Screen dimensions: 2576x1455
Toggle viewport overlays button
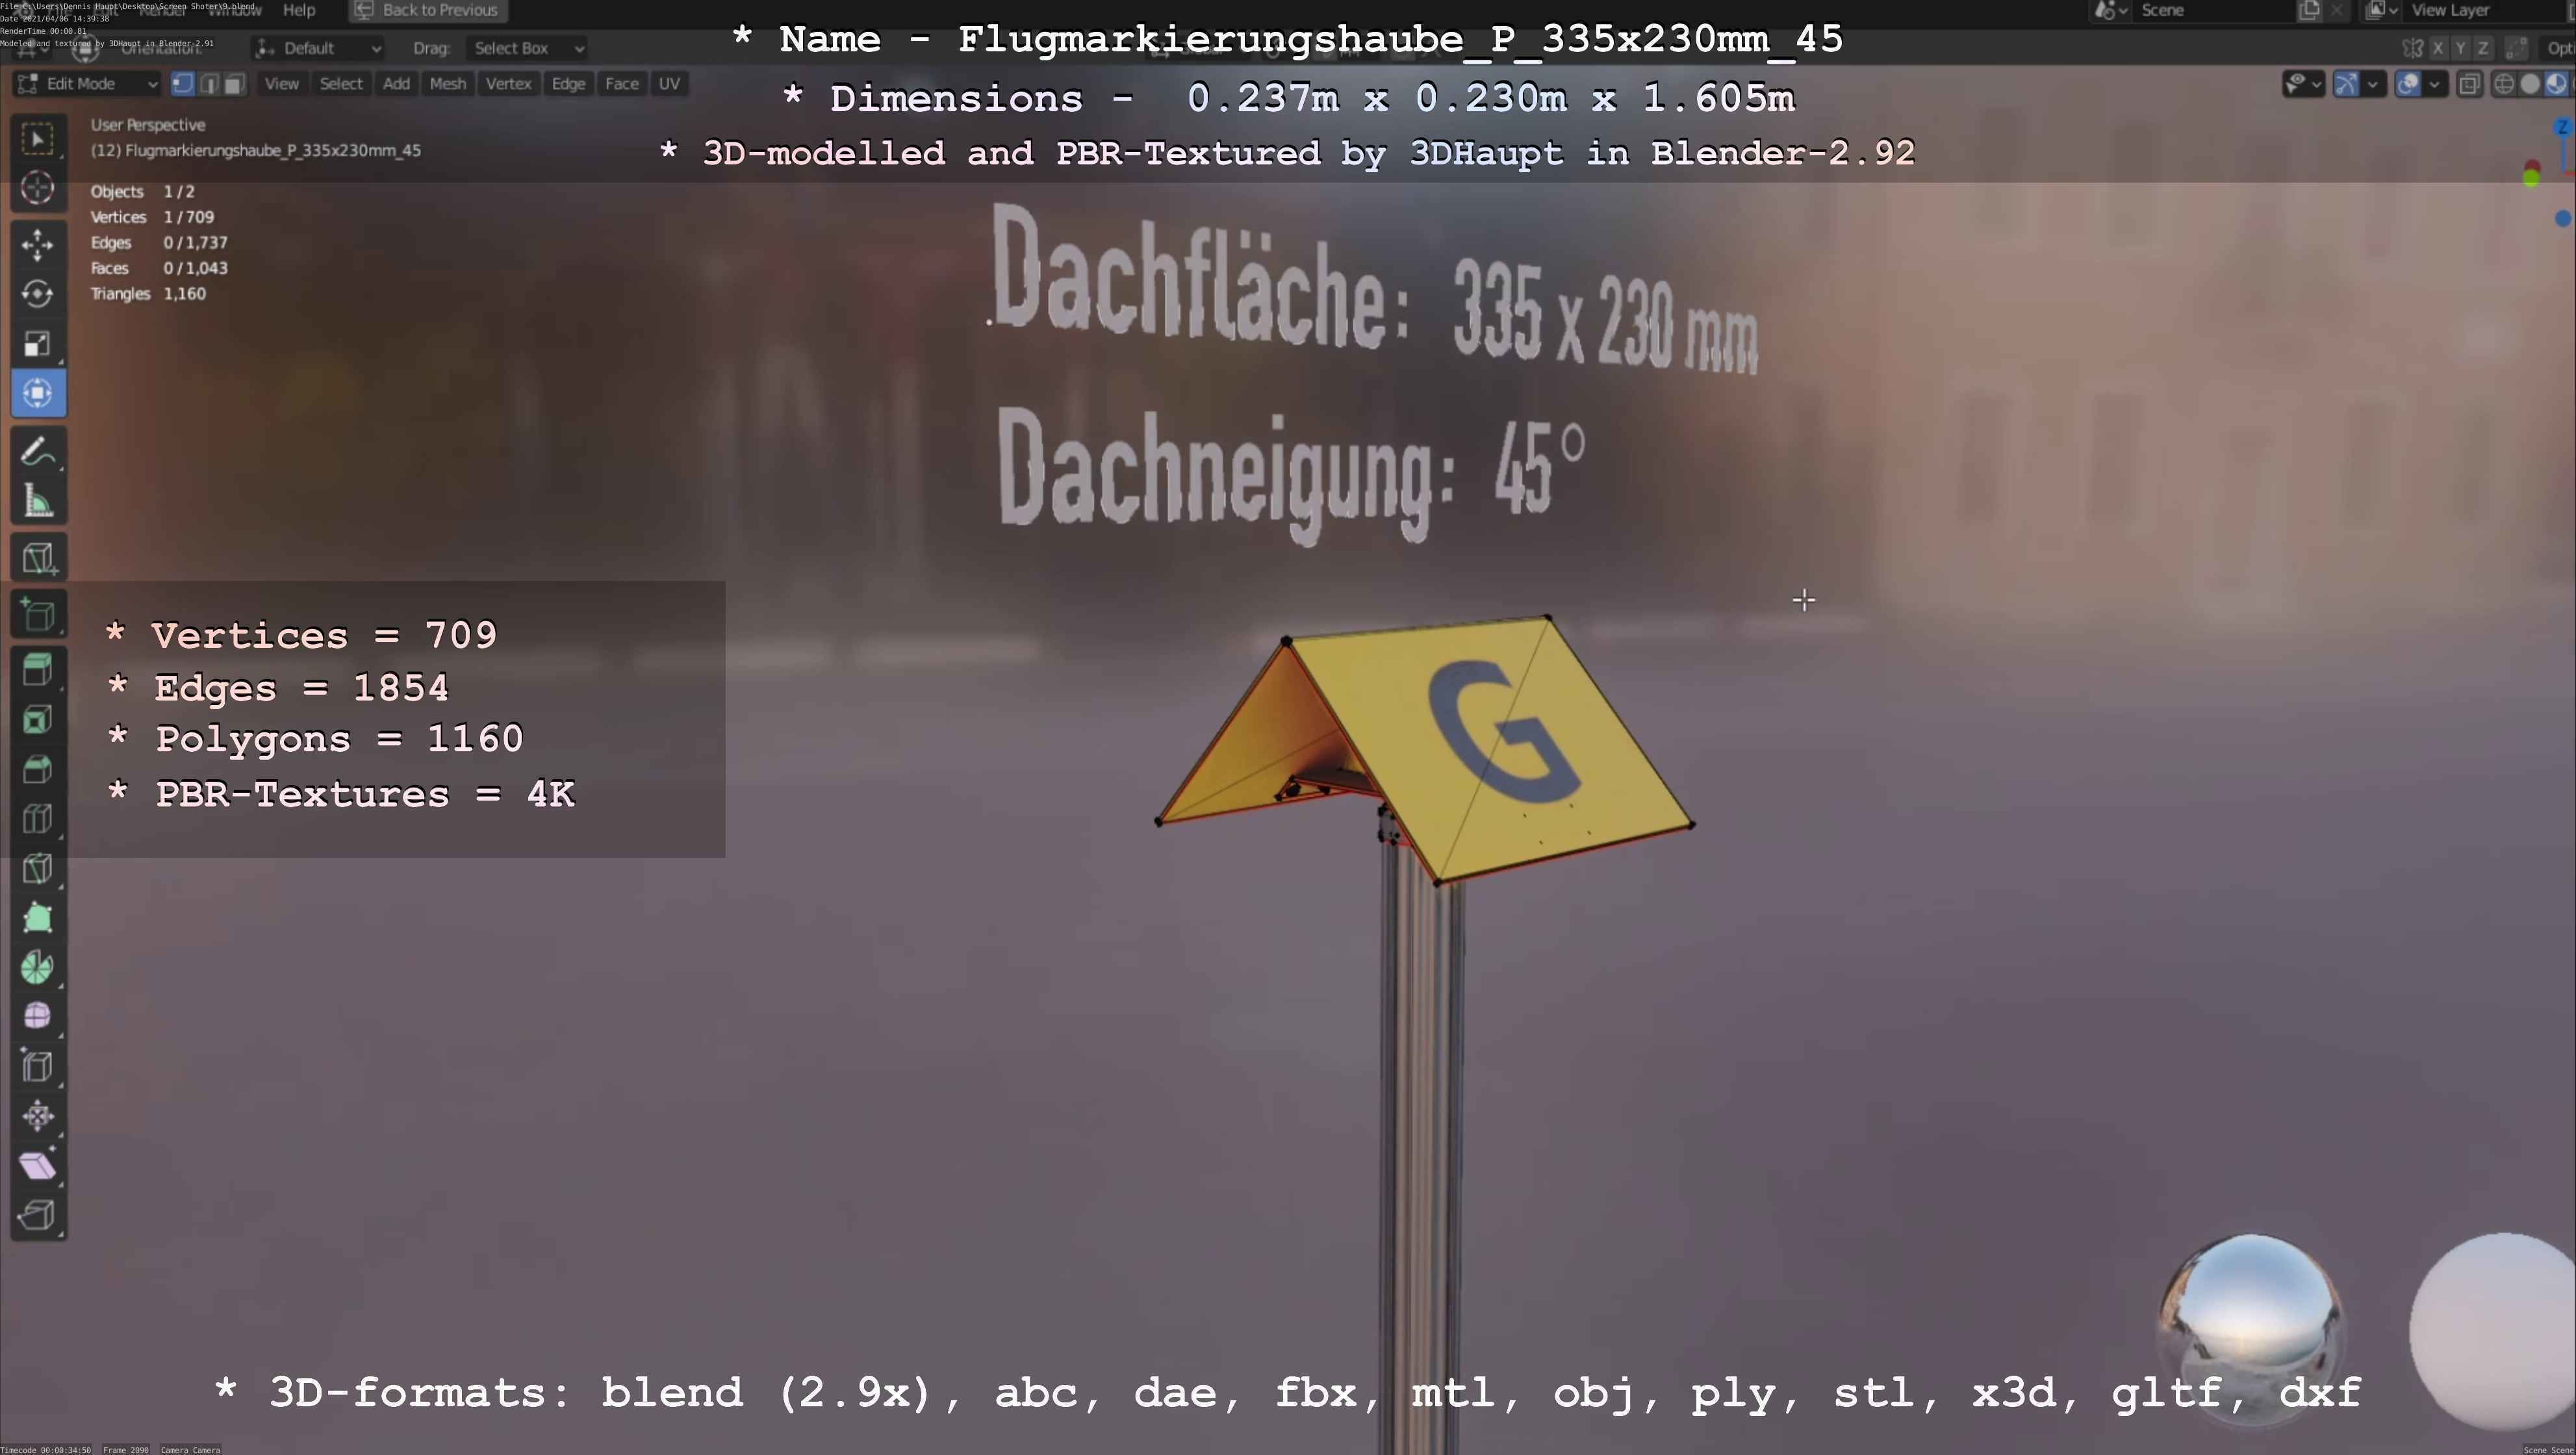[x=2408, y=84]
